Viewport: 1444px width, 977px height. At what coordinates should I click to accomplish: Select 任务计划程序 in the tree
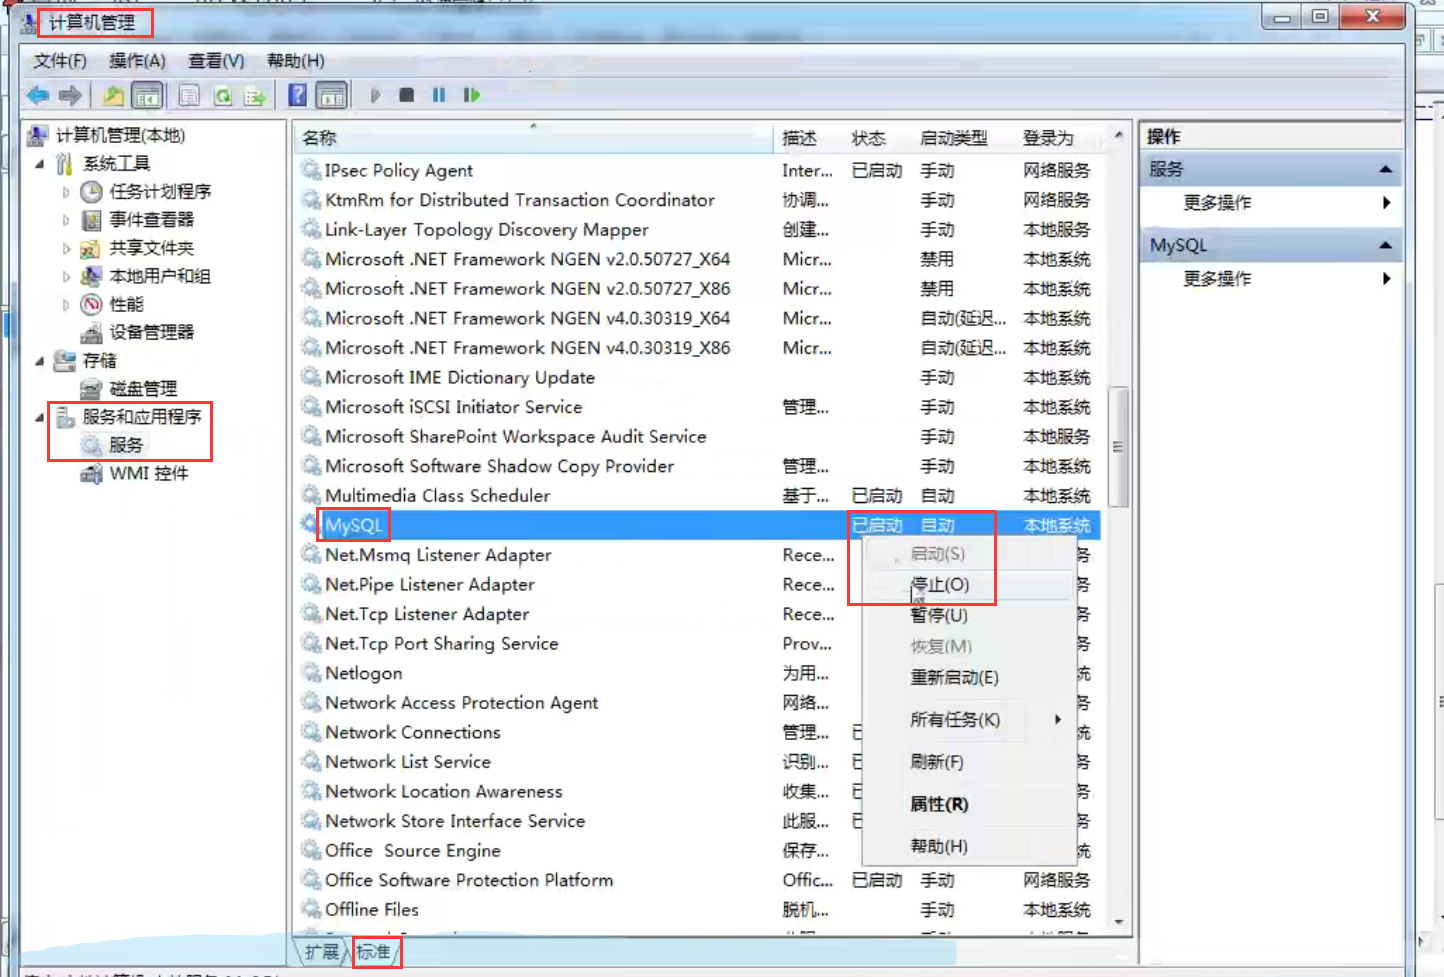tap(160, 191)
